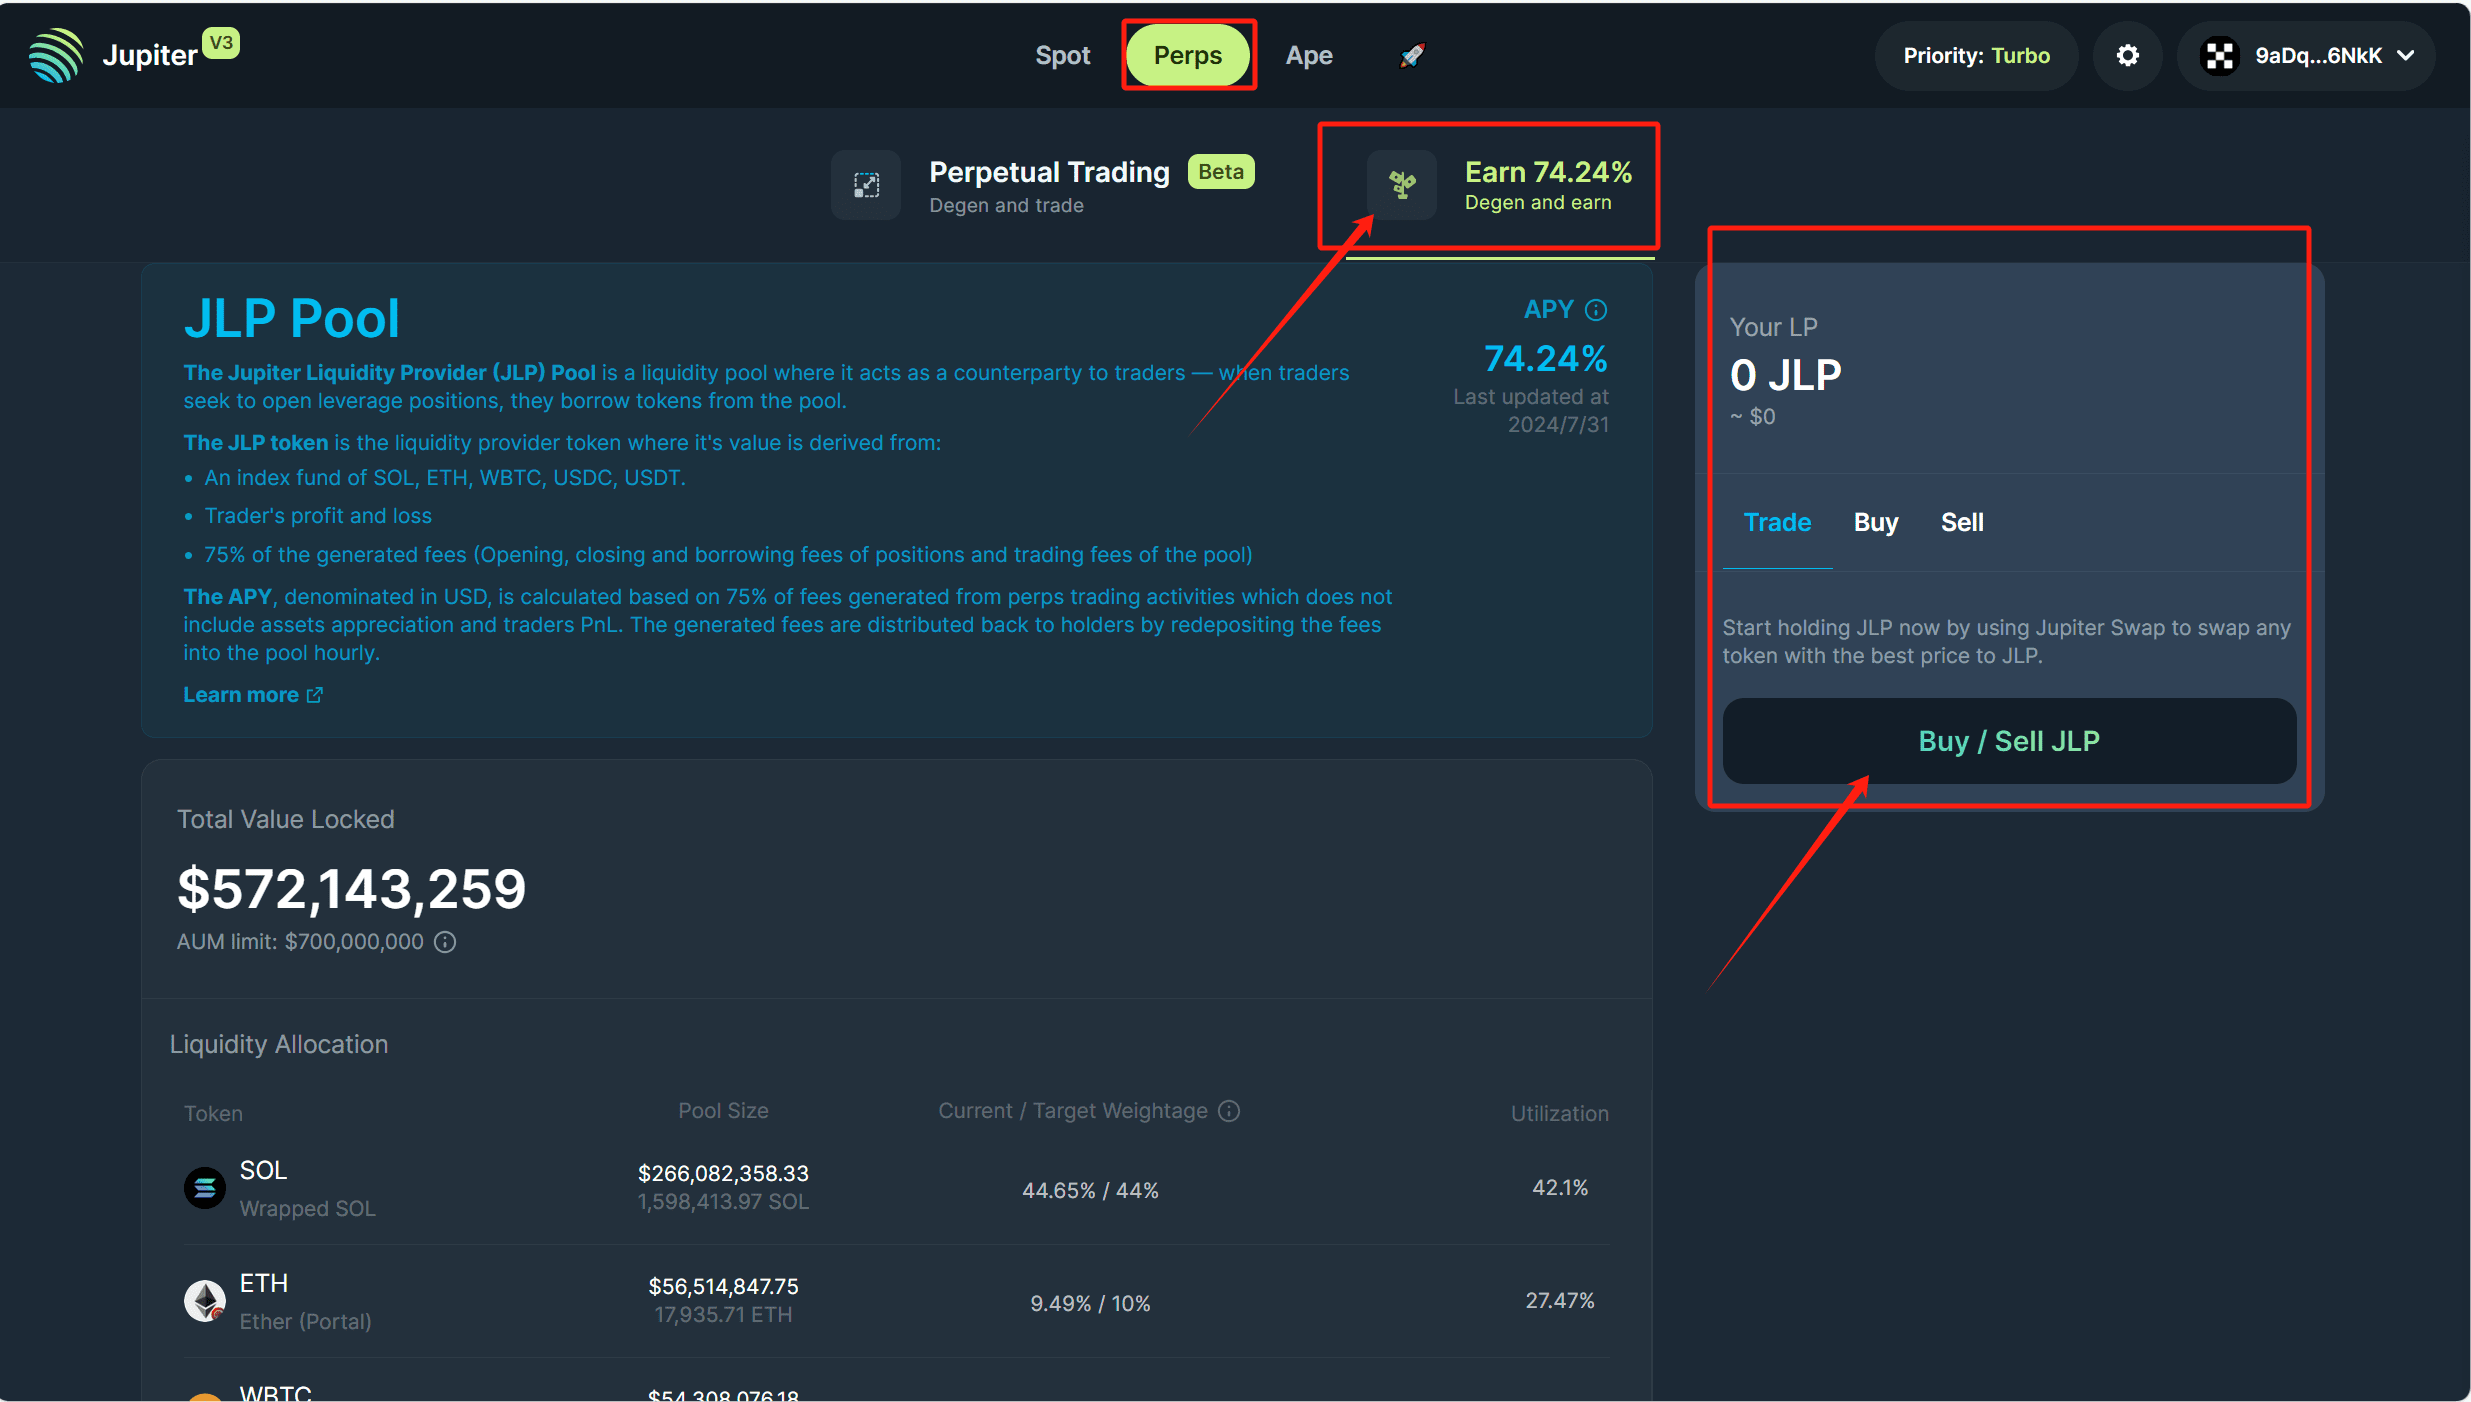Click the AUM limit info icon
This screenshot has height=1402, width=2471.
coord(445,942)
